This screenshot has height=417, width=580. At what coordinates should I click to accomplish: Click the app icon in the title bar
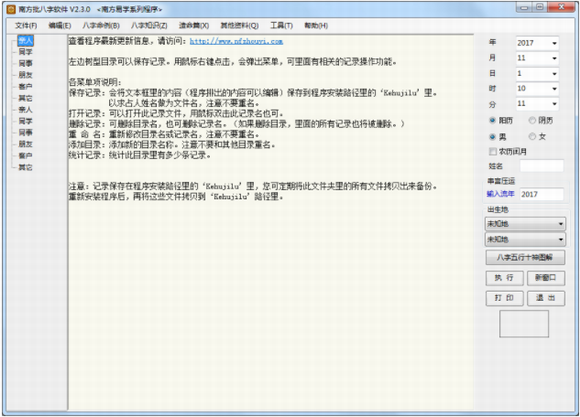[11, 9]
